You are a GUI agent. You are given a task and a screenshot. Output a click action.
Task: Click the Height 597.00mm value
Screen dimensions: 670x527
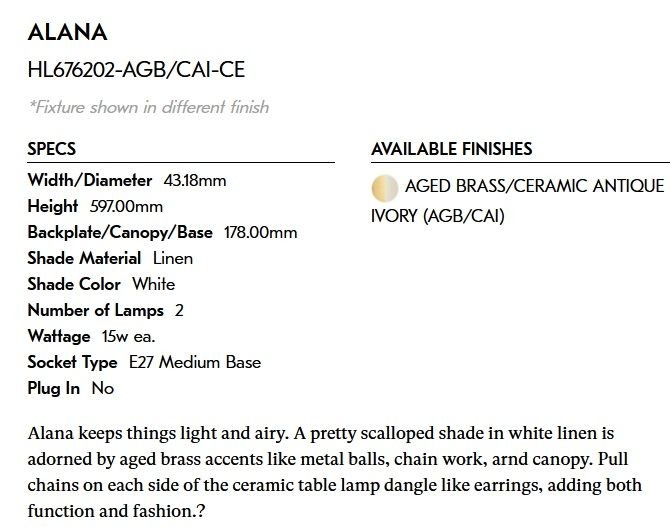(126, 207)
